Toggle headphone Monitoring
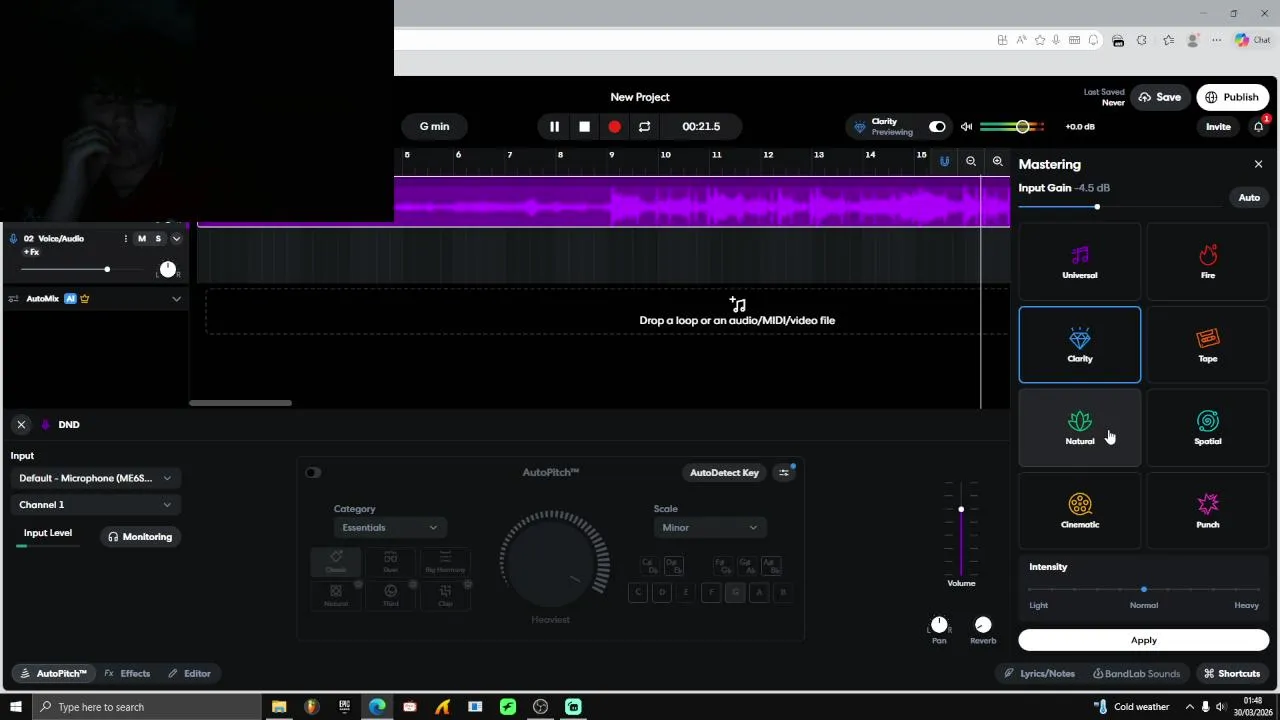Image resolution: width=1280 pixels, height=720 pixels. click(x=140, y=537)
